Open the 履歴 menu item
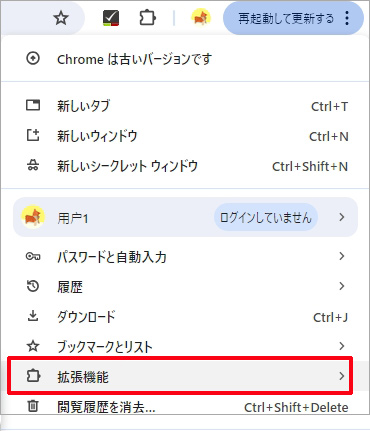370x431 pixels. [185, 287]
